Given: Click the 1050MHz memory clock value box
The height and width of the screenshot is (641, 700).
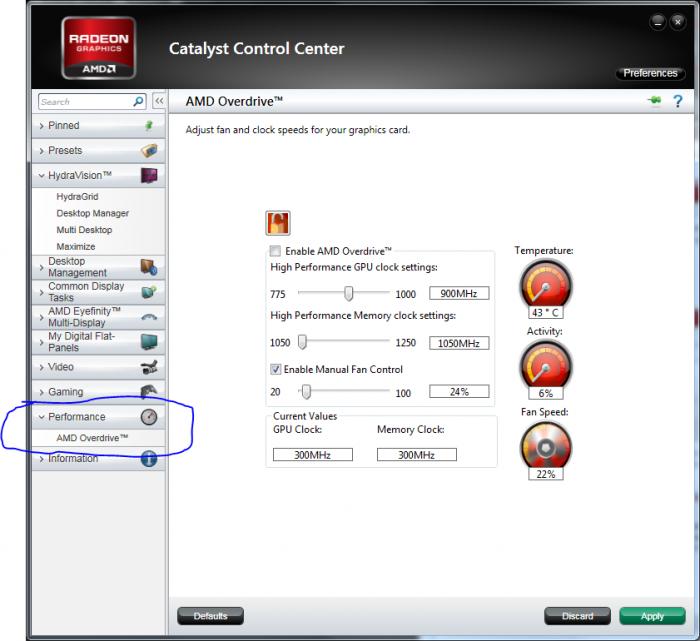Looking at the screenshot, I should pos(459,343).
